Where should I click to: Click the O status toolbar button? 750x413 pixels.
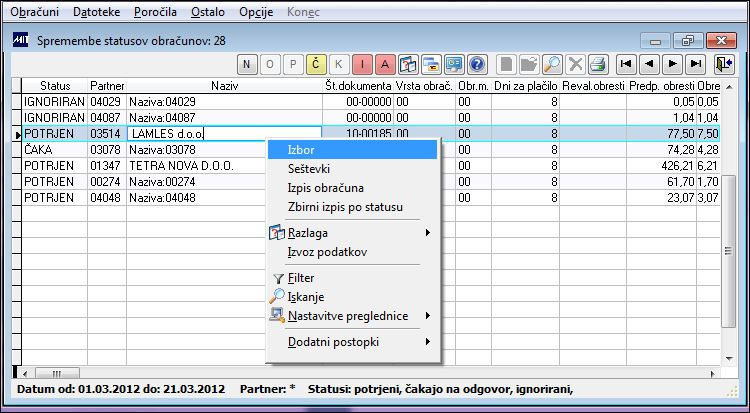tap(270, 64)
